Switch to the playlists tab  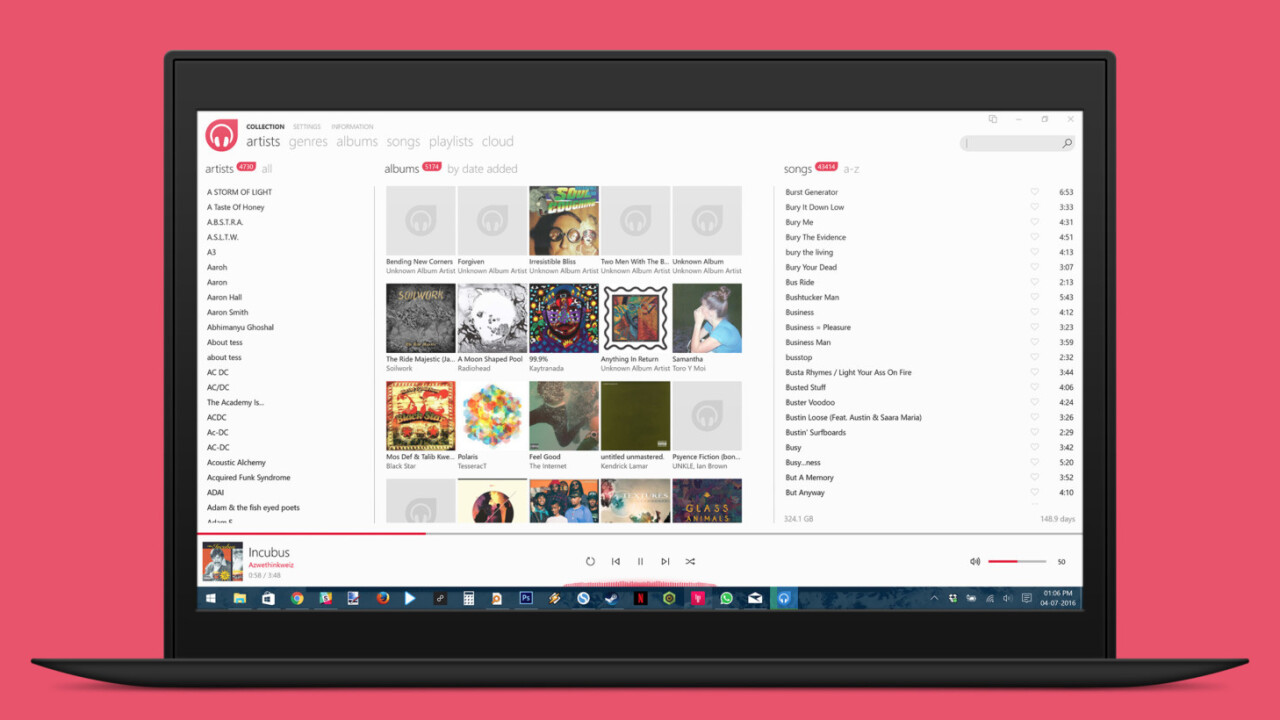[451, 142]
